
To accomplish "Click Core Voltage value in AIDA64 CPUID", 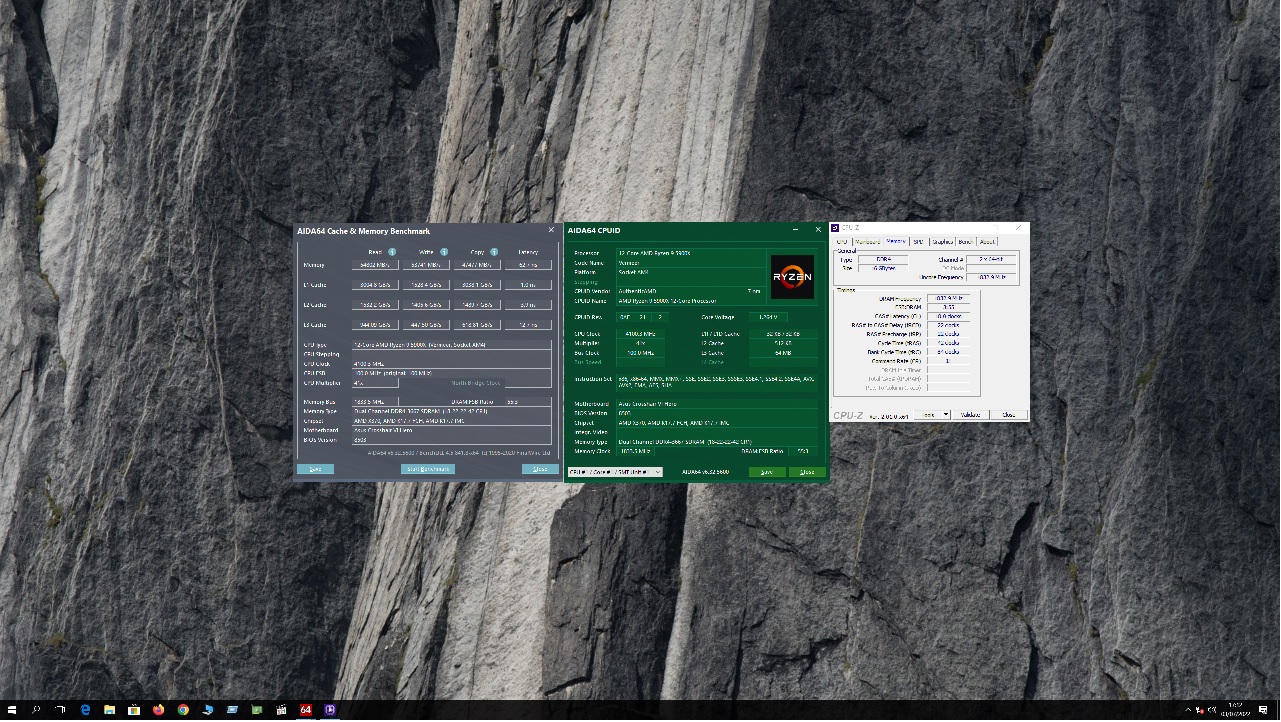I will [768, 317].
